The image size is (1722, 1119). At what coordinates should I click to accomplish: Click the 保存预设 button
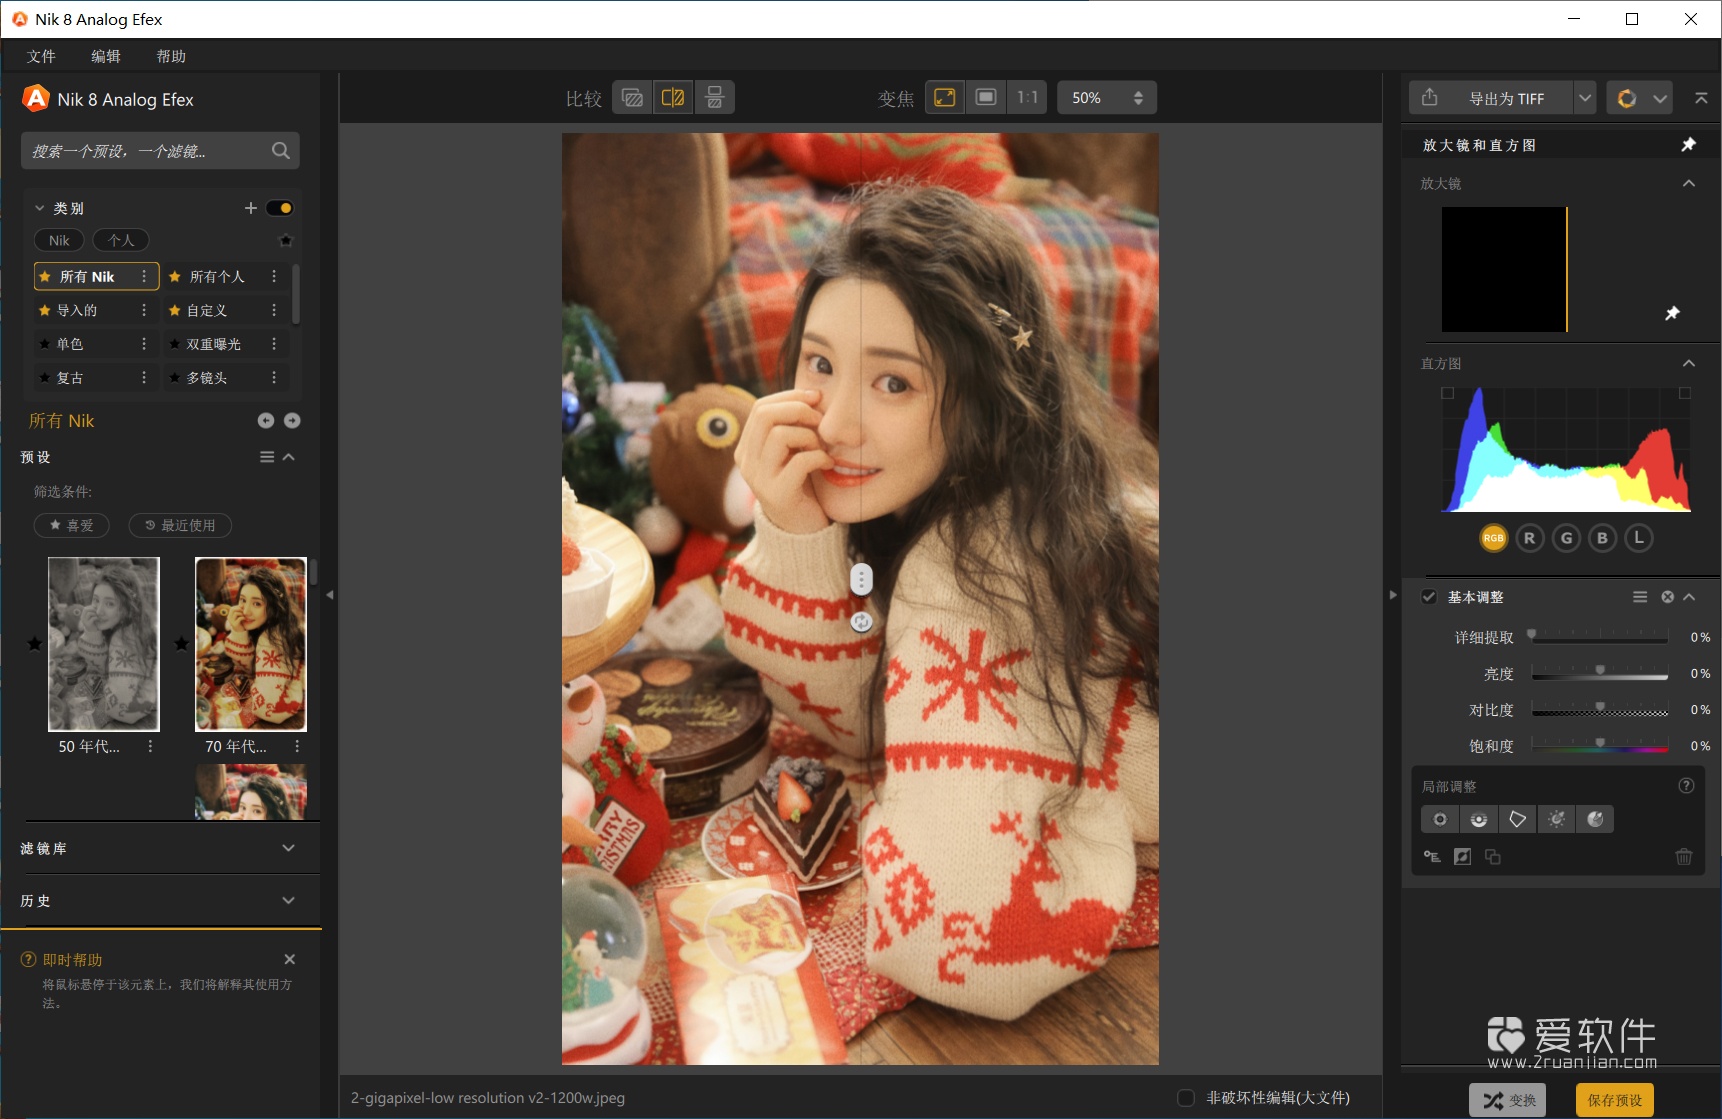pyautogui.click(x=1613, y=1098)
